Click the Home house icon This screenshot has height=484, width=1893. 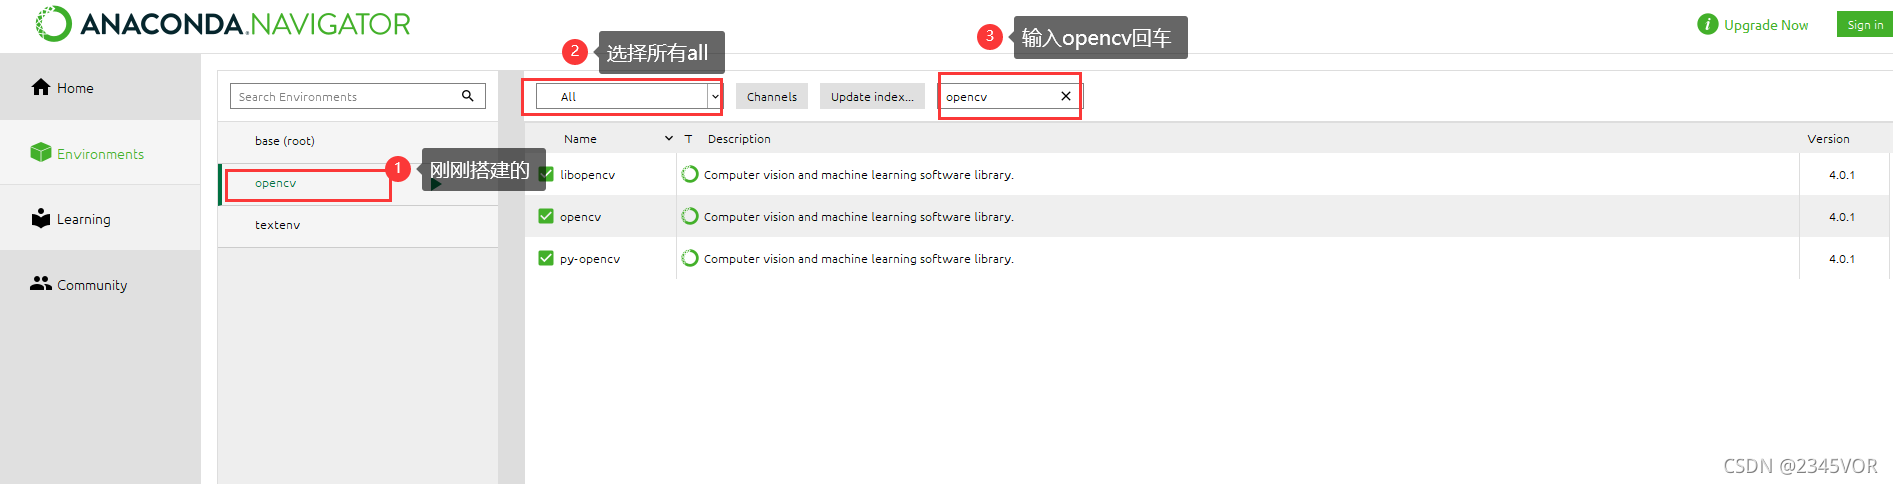coord(41,87)
